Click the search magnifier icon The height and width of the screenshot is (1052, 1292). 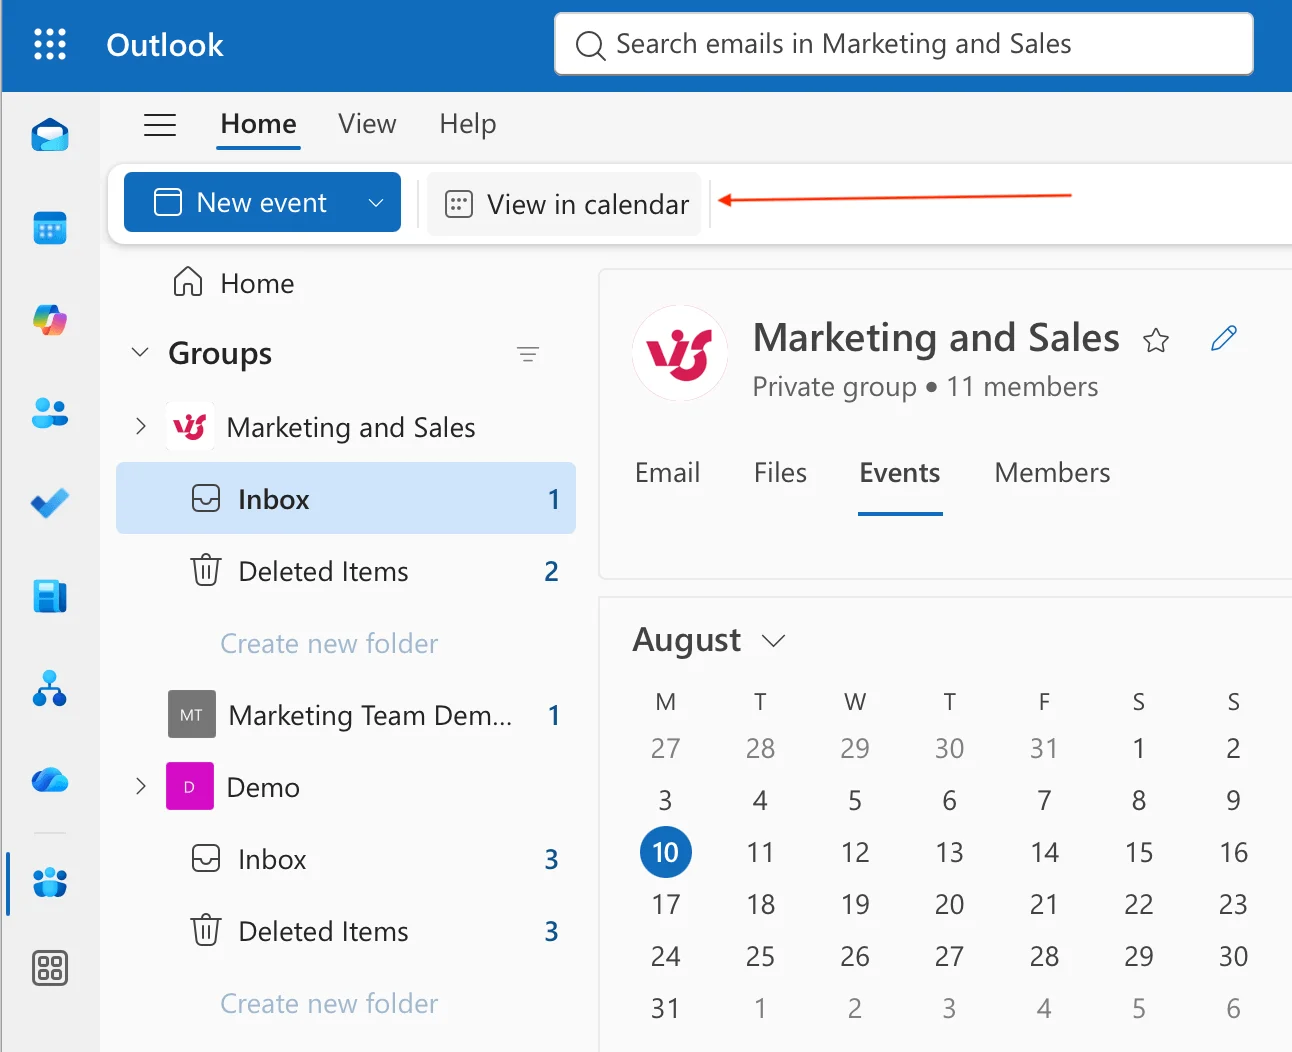click(590, 45)
